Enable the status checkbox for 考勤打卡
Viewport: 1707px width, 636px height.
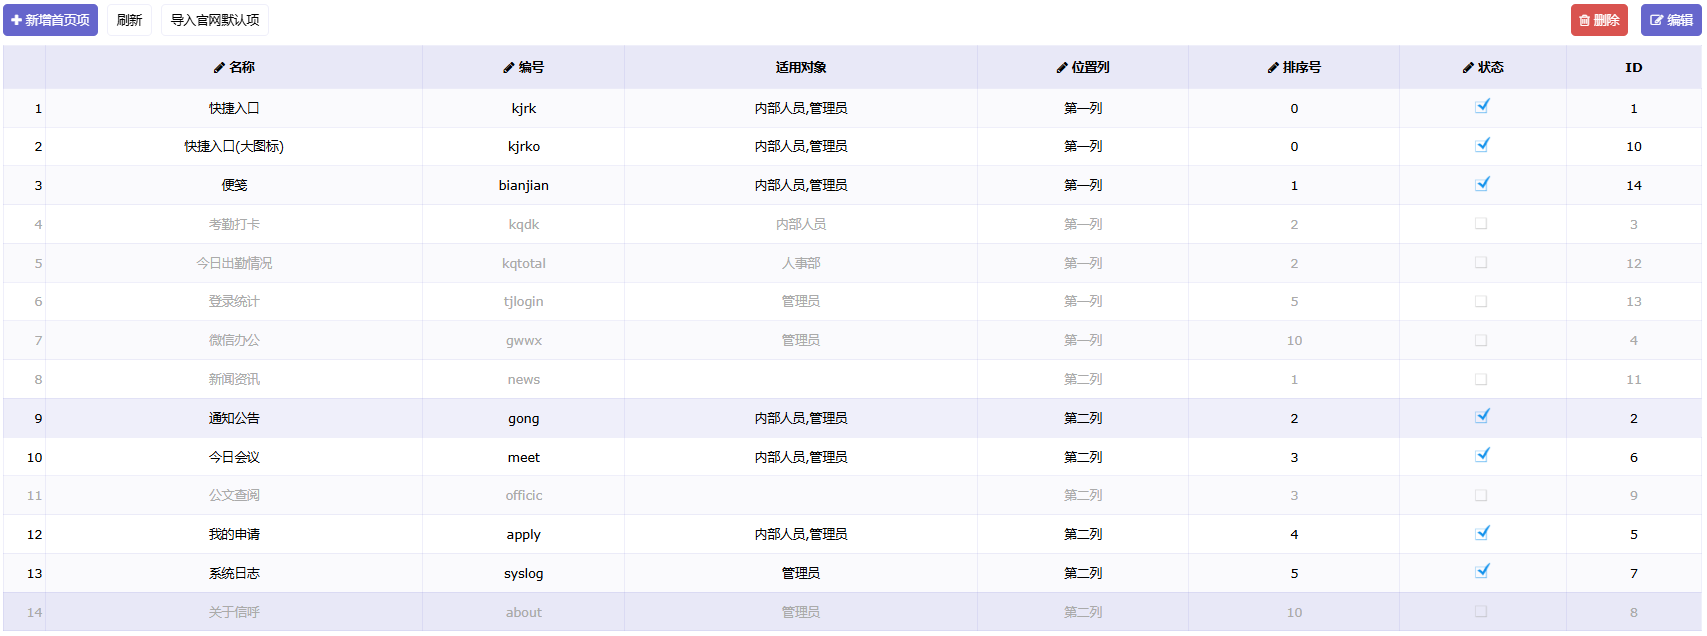tap(1481, 224)
